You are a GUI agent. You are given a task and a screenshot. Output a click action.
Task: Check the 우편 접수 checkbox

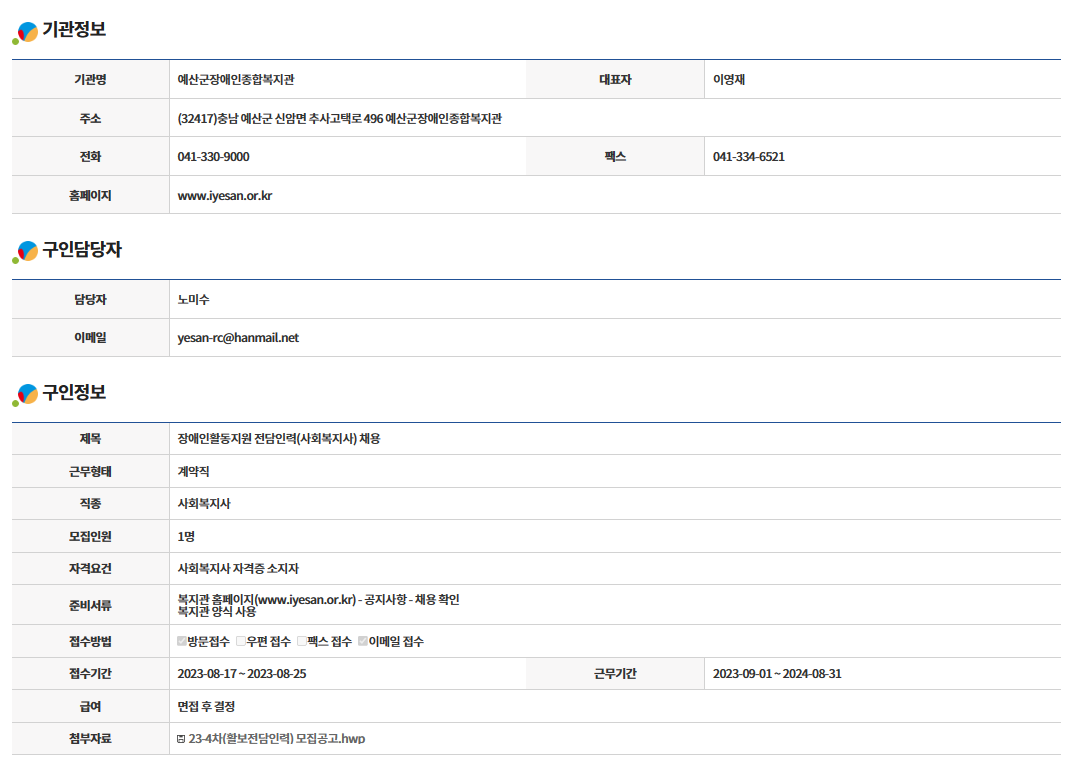click(241, 641)
